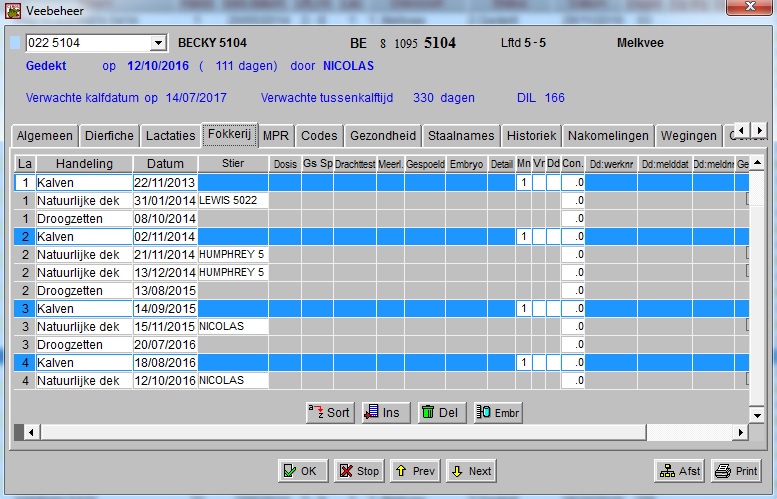Switch to the Lactaties tab
The image size is (777, 499).
pyautogui.click(x=169, y=136)
